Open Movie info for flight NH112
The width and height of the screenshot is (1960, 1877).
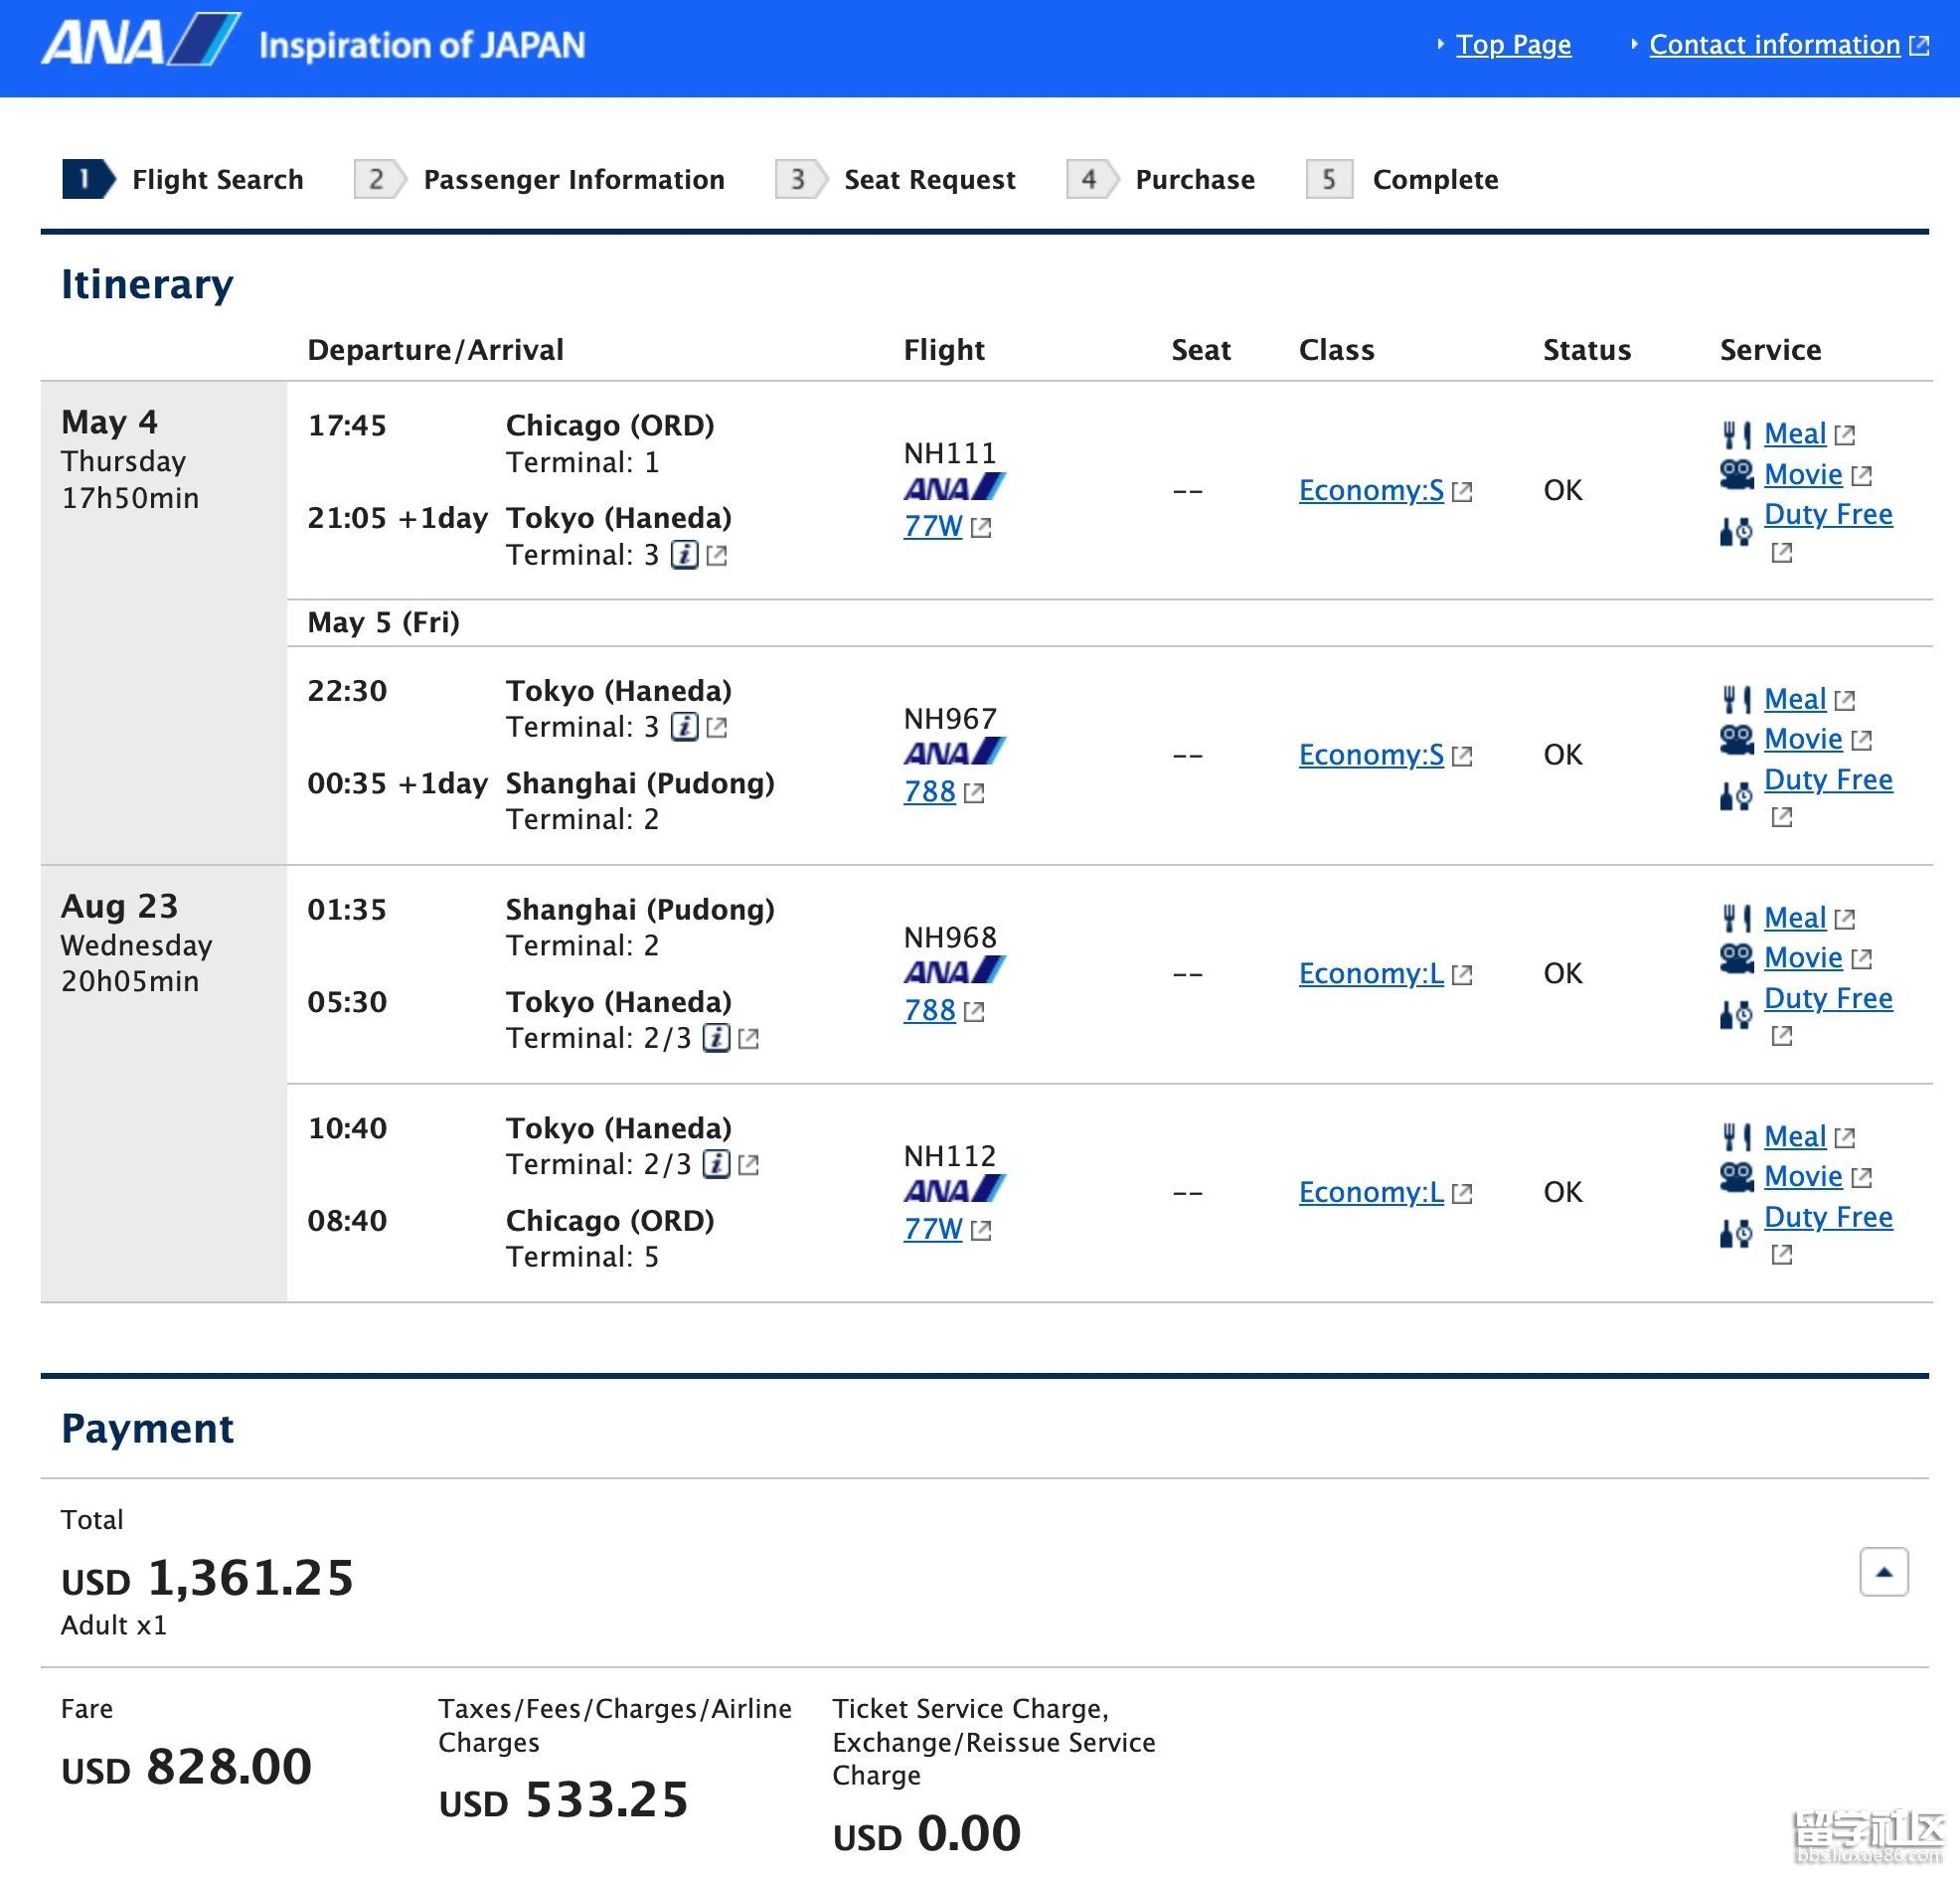(1802, 1177)
